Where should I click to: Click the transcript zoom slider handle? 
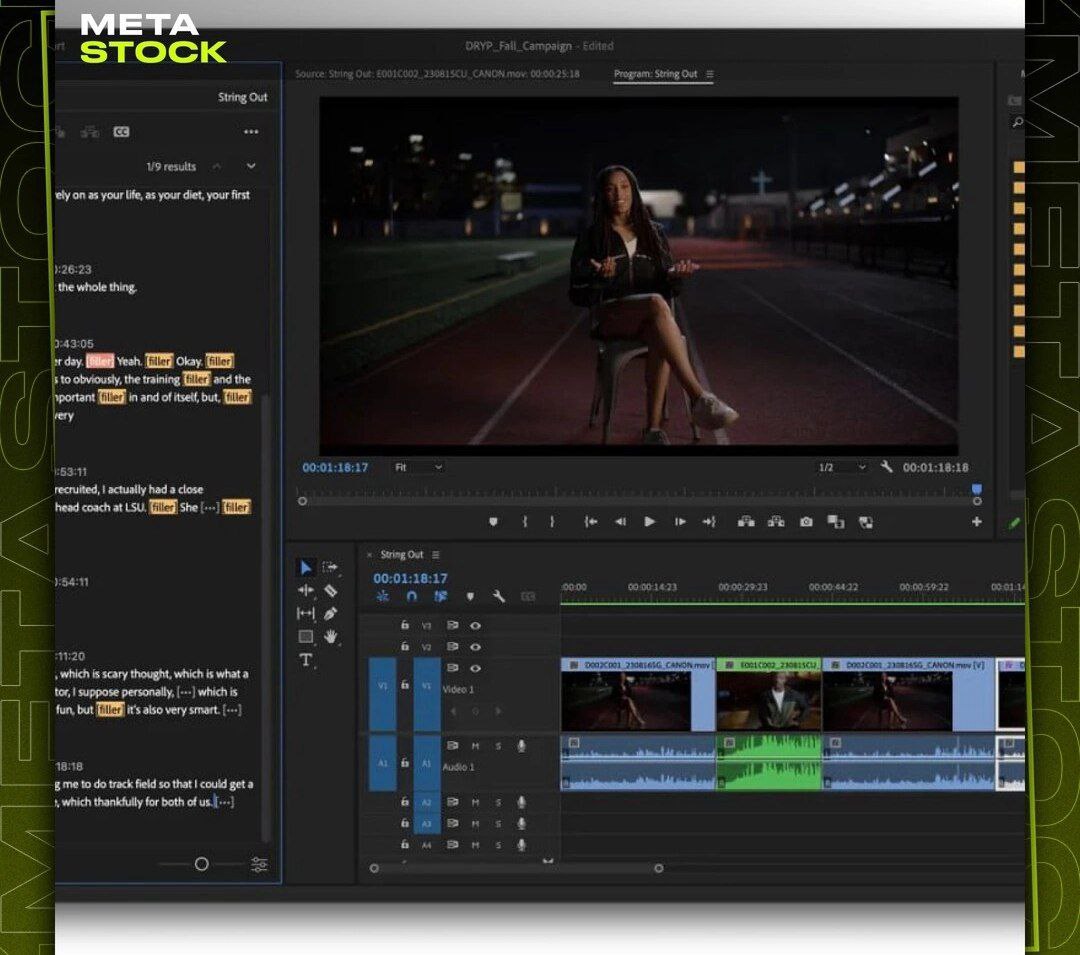click(201, 864)
